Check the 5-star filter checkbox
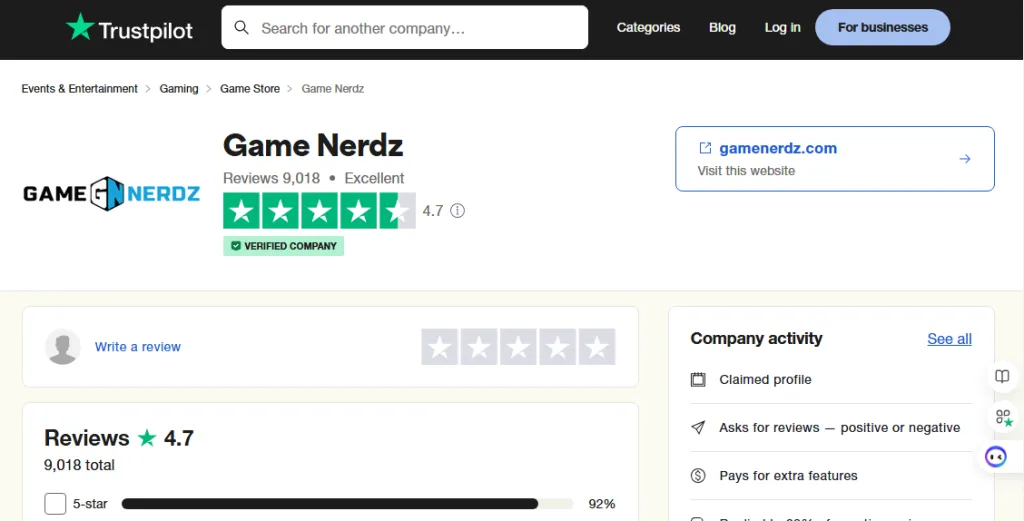 coord(56,504)
